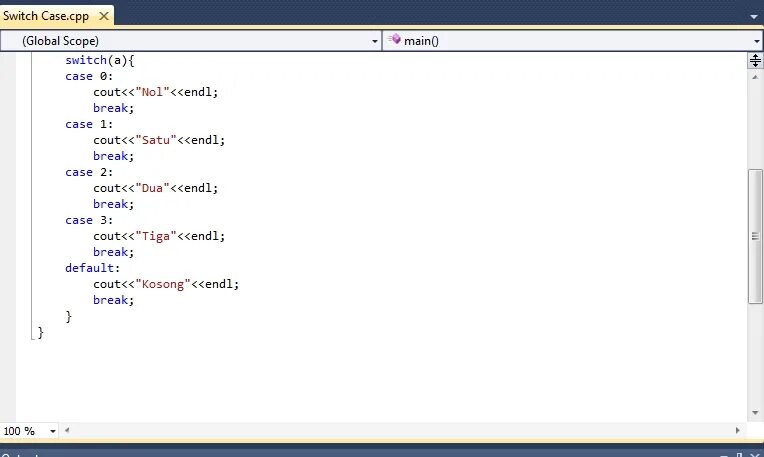This screenshot has height=457, width=764.
Task: Click the 'case 3:' line
Action: pos(89,221)
